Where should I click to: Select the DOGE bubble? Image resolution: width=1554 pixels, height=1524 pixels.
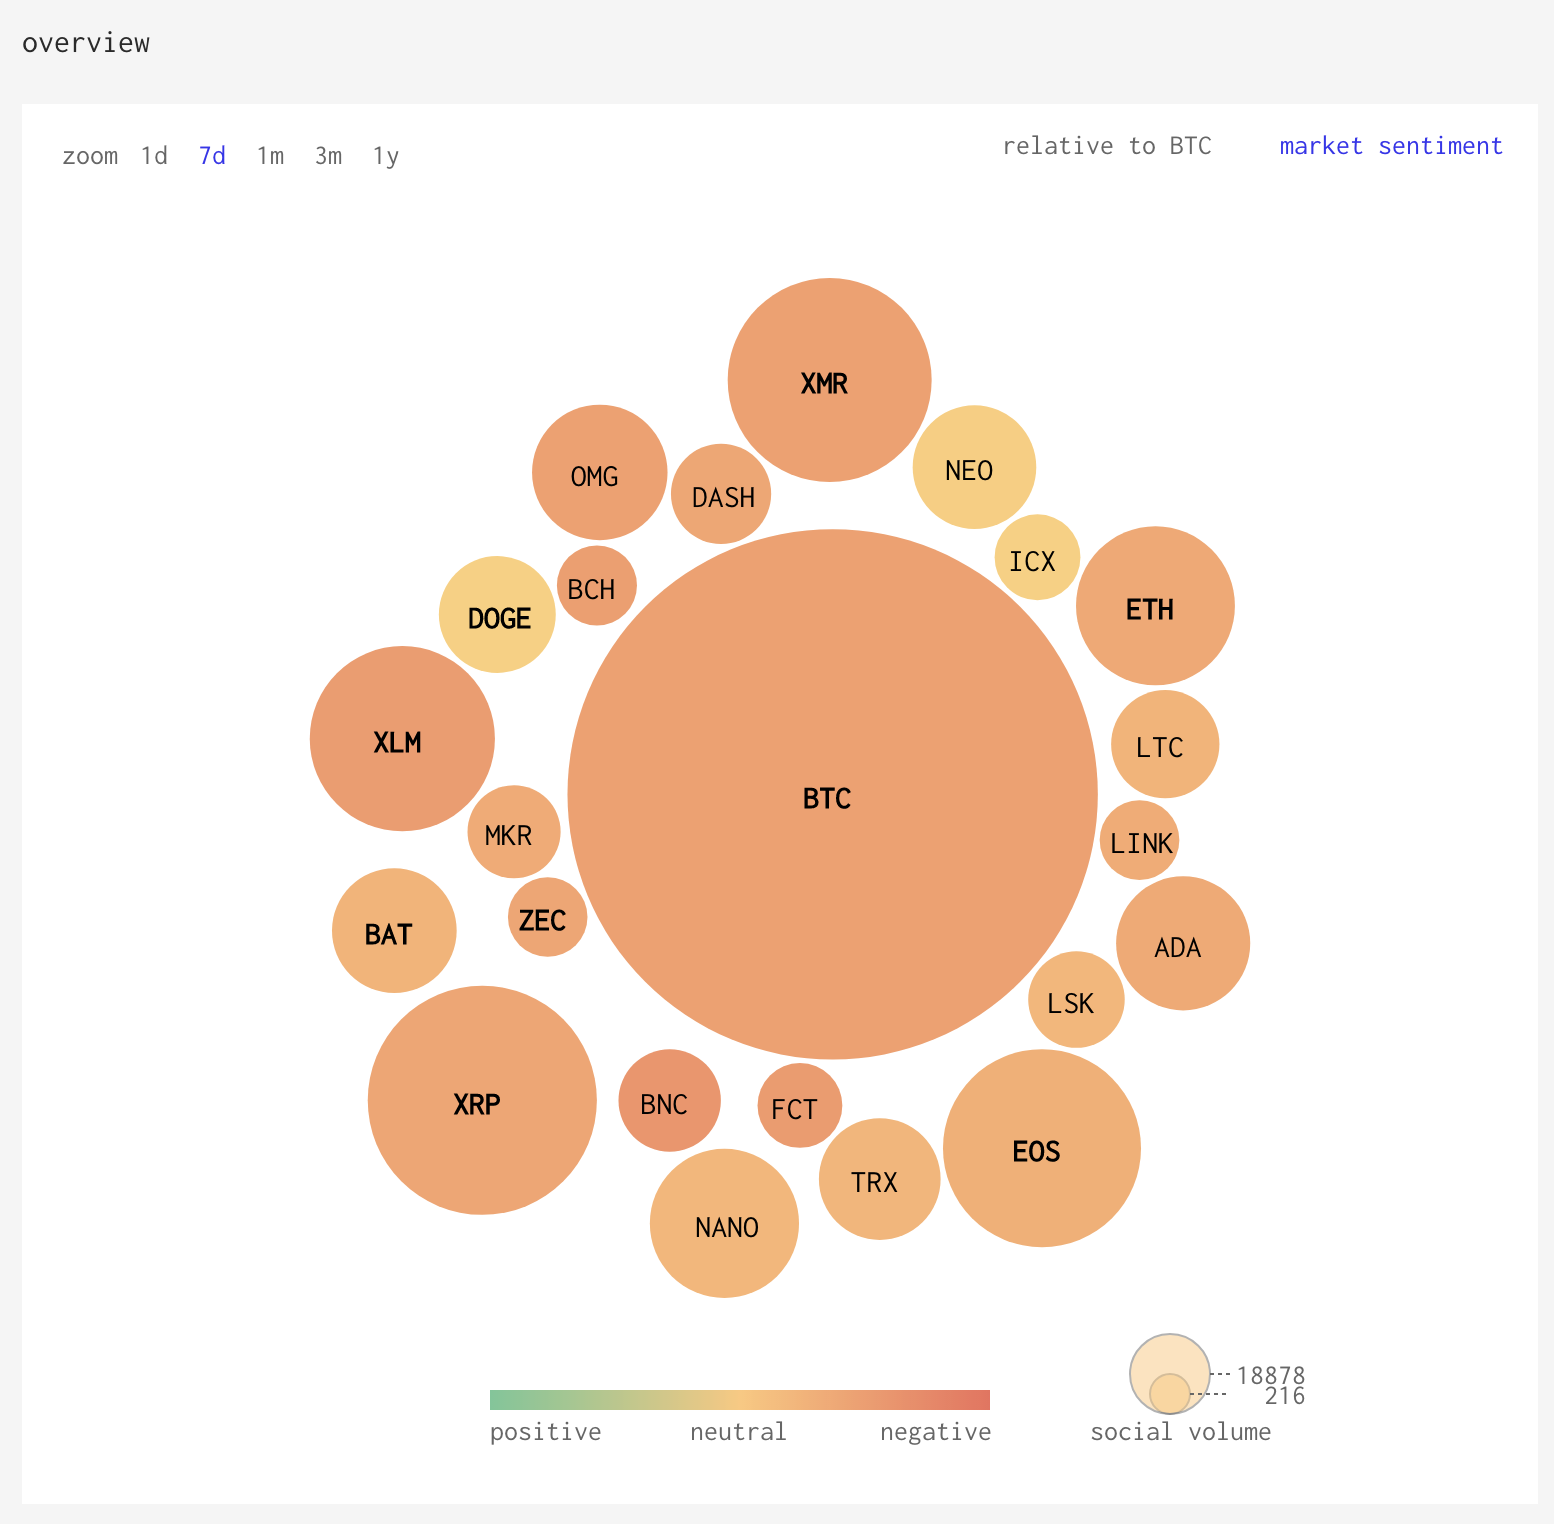tap(497, 614)
